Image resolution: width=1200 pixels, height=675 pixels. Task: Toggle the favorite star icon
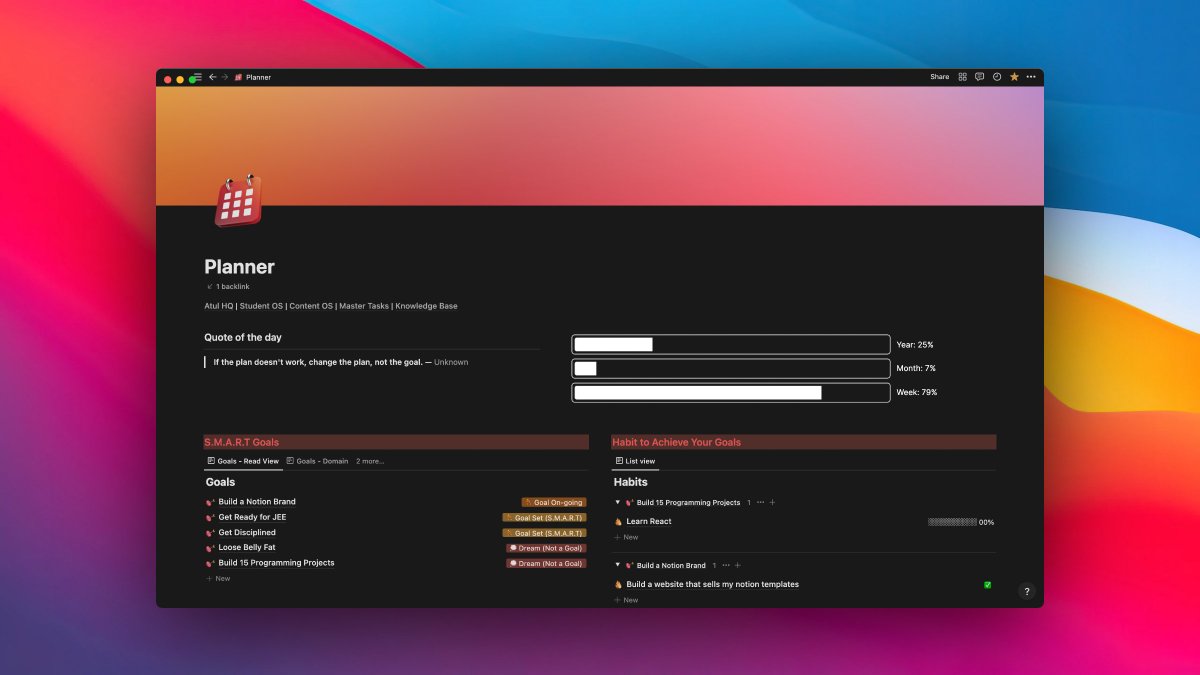pos(1014,77)
